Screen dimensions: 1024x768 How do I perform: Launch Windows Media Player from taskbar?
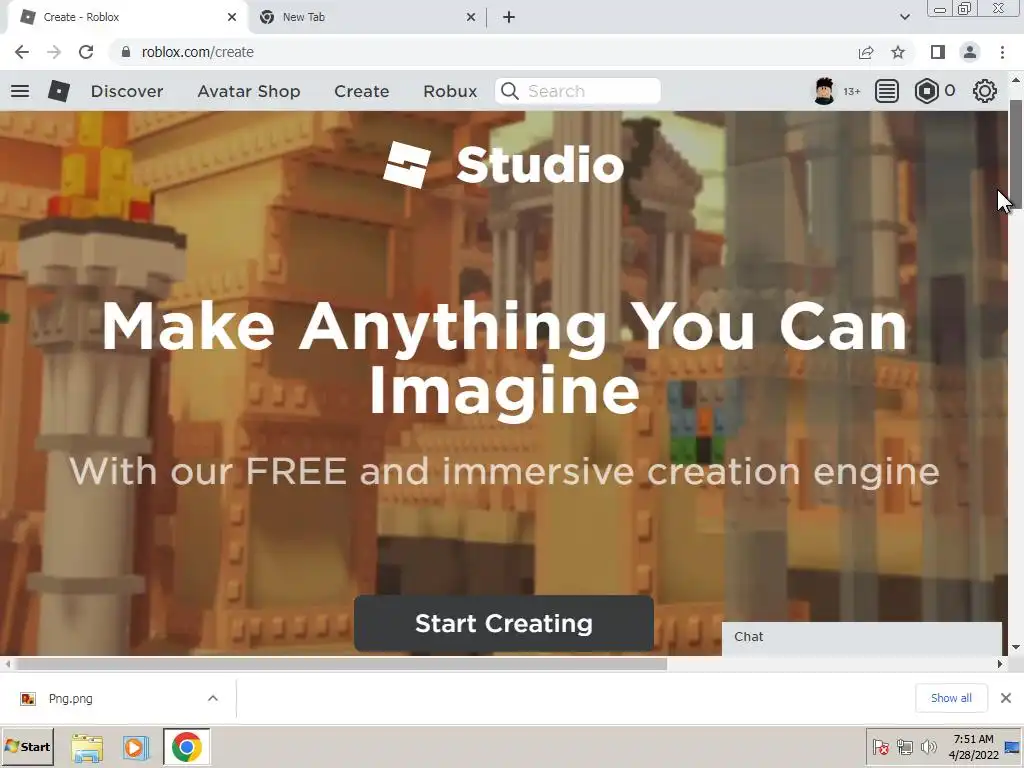pyautogui.click(x=136, y=747)
